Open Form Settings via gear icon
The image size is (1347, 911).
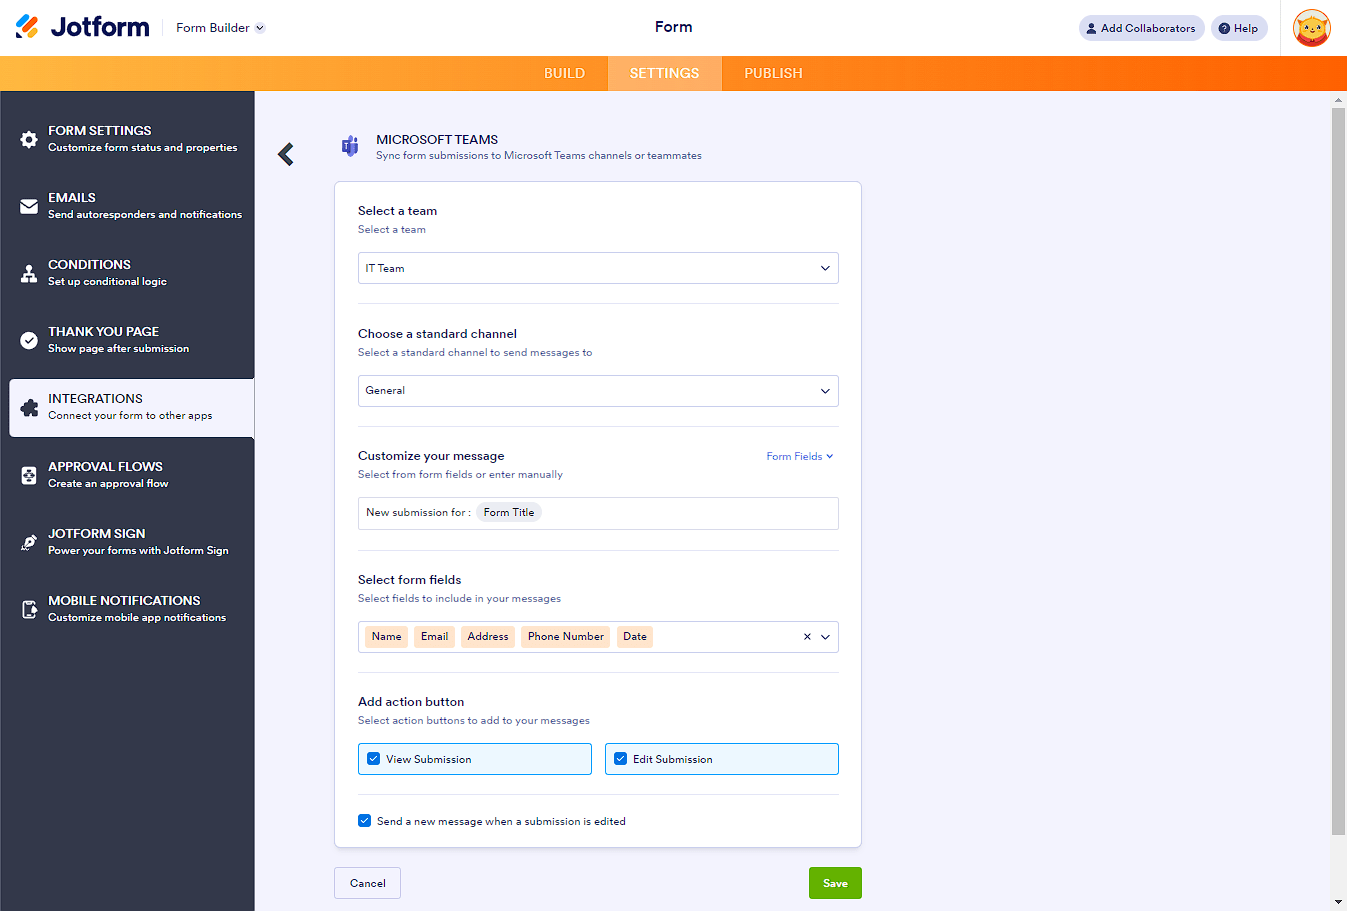tap(29, 139)
